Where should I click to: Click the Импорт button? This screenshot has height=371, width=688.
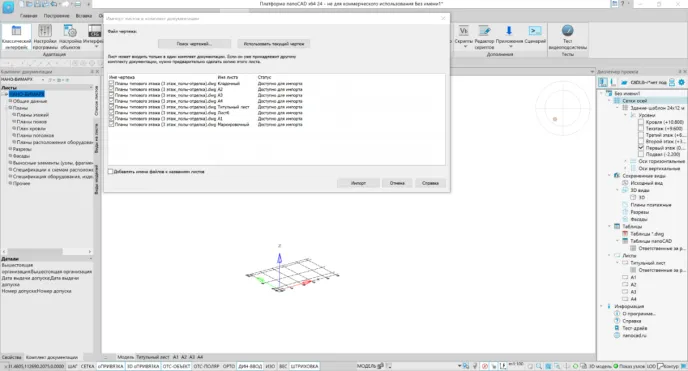coord(358,183)
